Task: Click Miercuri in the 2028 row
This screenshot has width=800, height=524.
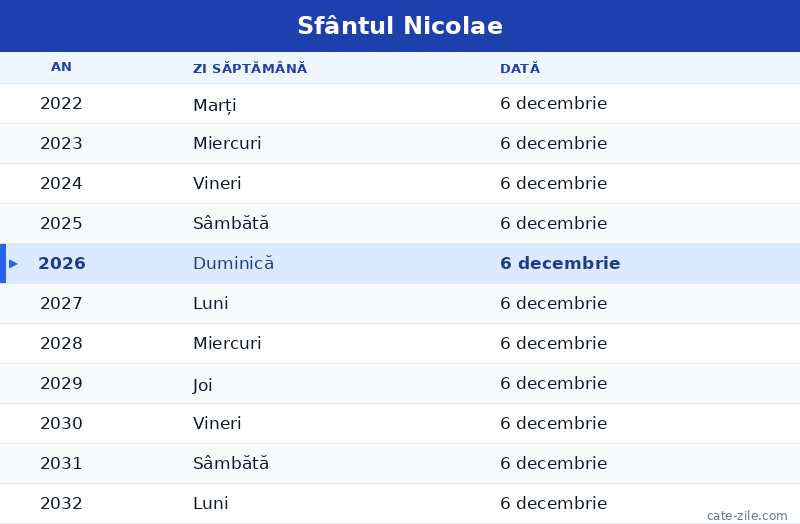Action: point(227,343)
